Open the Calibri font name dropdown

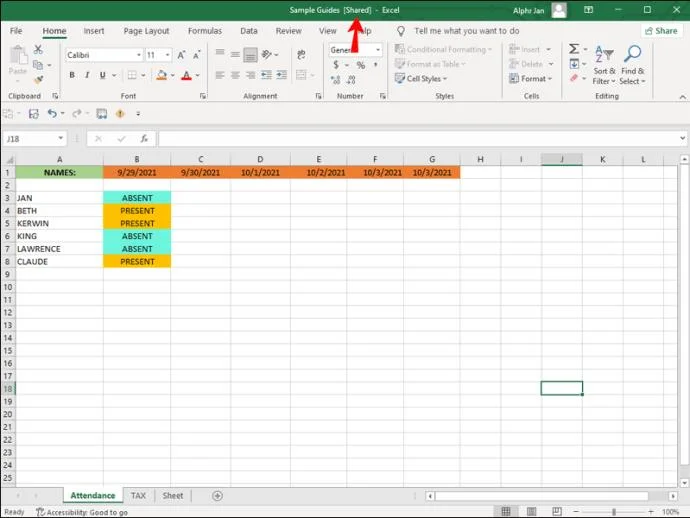point(139,55)
